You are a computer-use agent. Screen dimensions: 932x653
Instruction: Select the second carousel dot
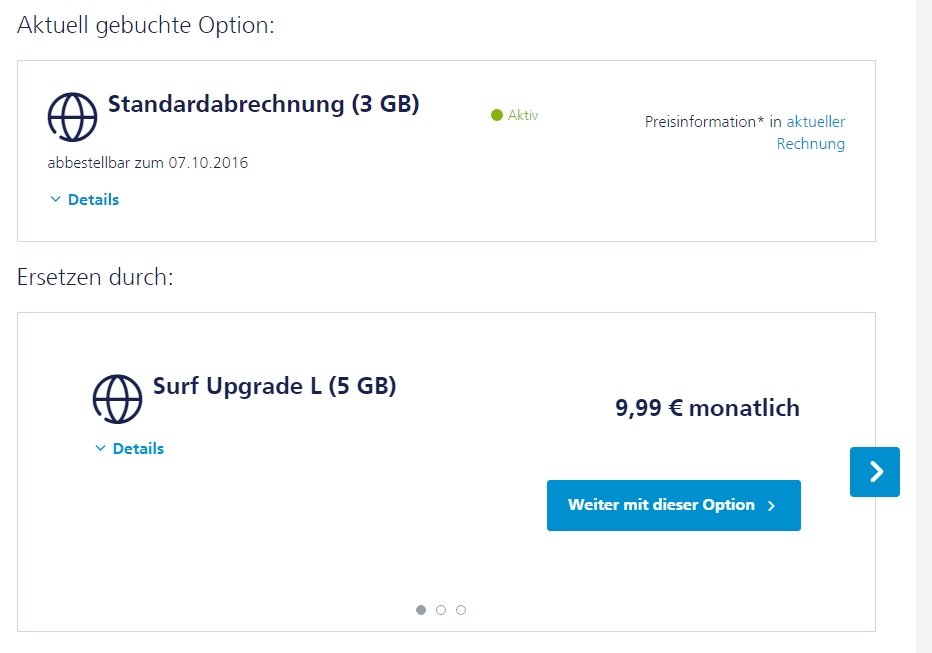pyautogui.click(x=441, y=609)
